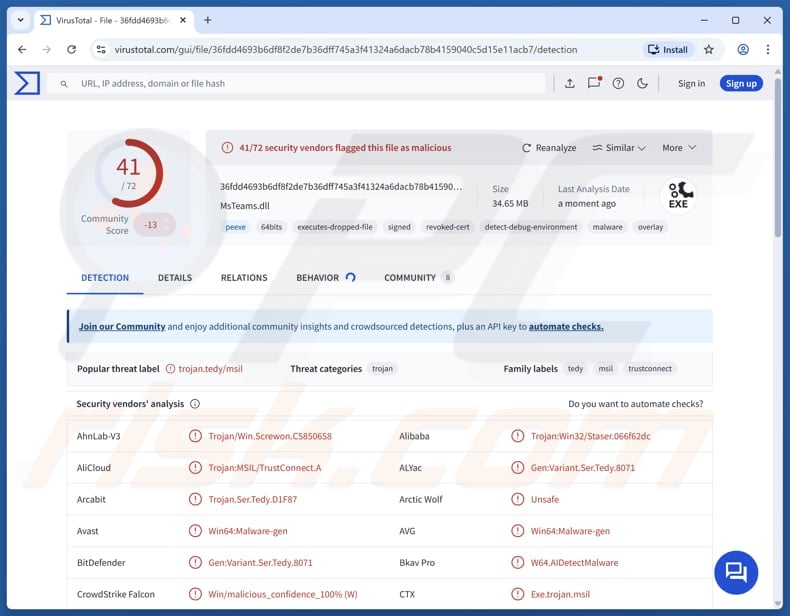
Task: Click the search magnifier icon
Action: (x=64, y=84)
